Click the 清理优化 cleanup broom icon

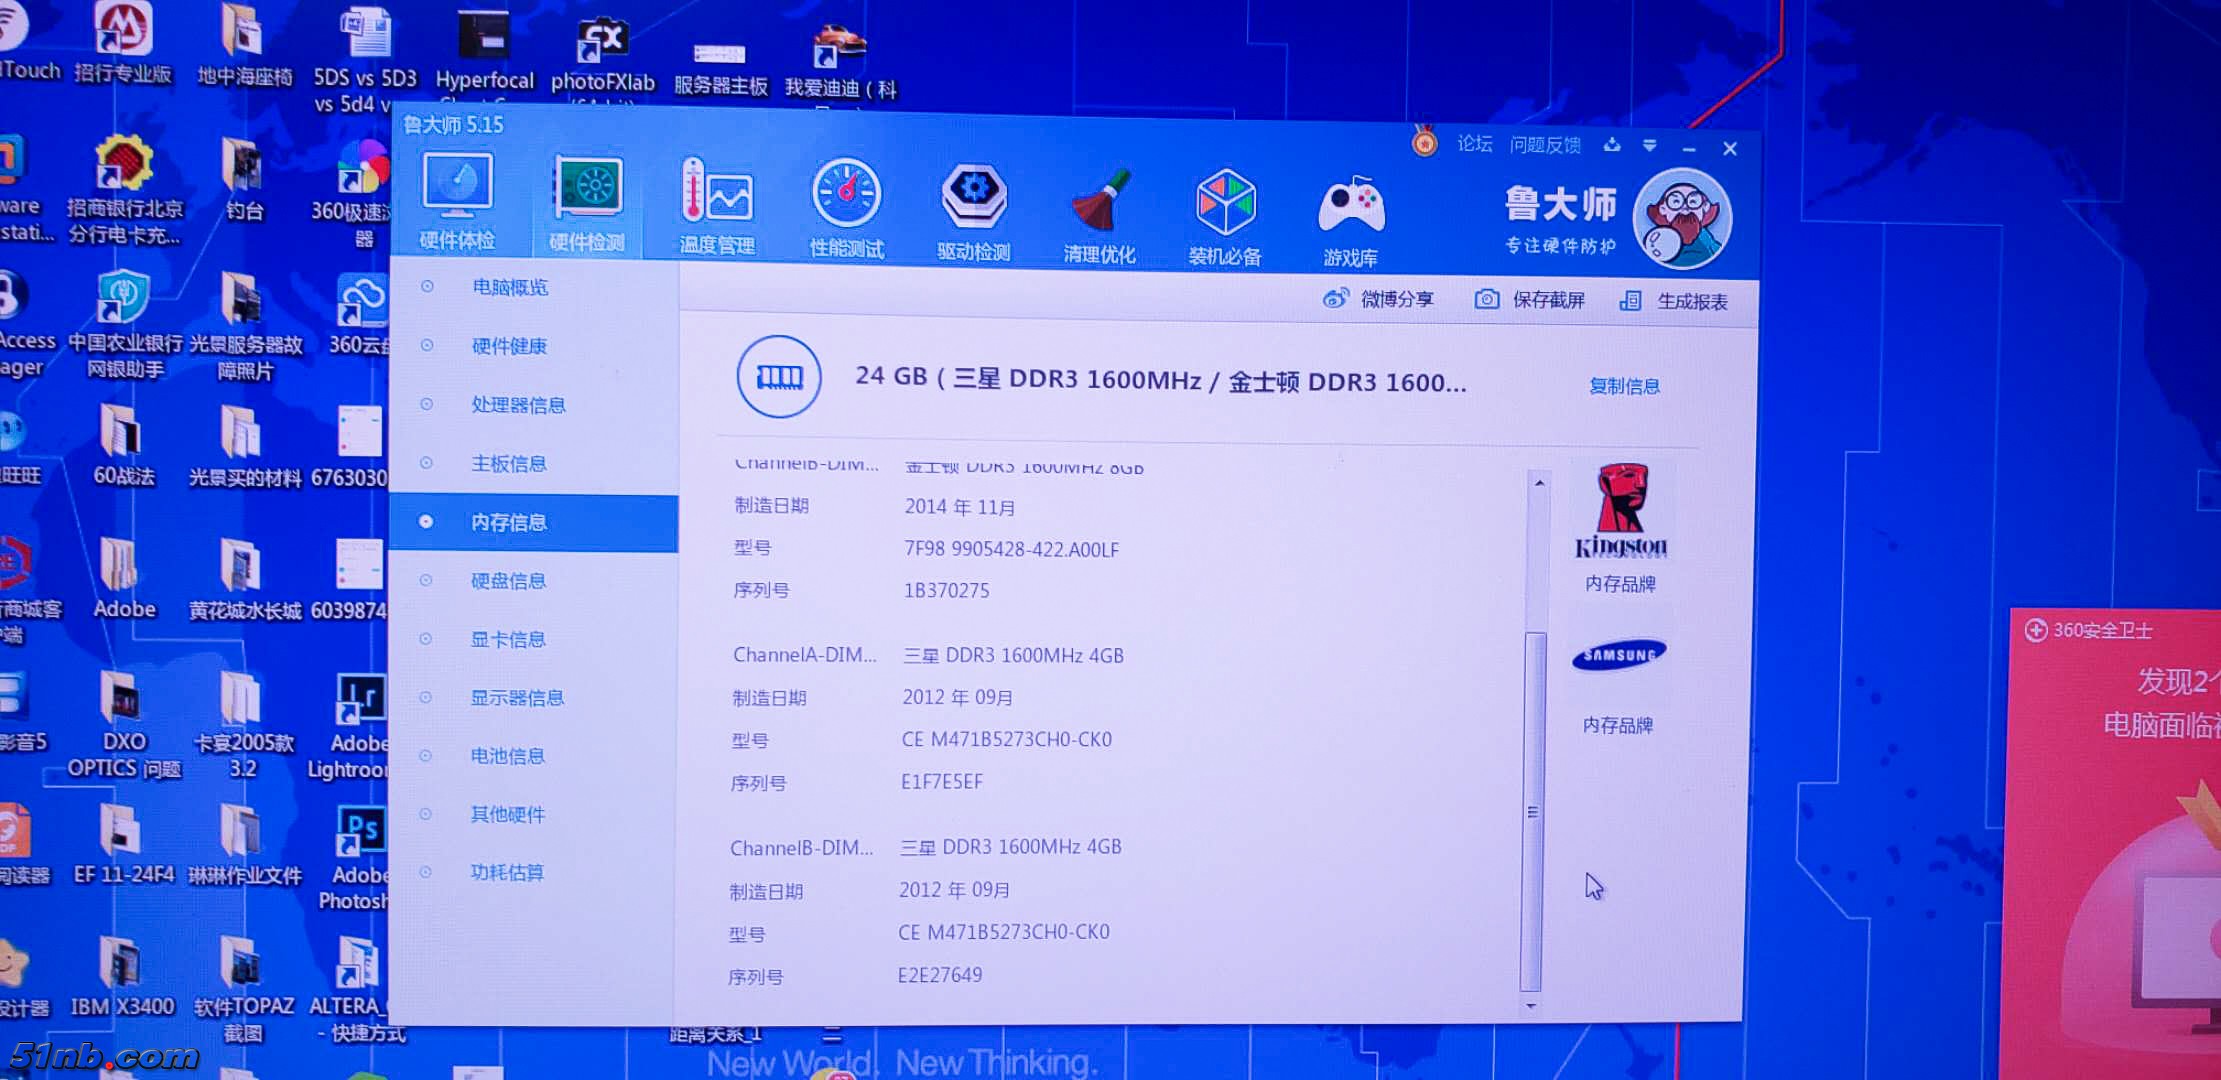(1100, 200)
